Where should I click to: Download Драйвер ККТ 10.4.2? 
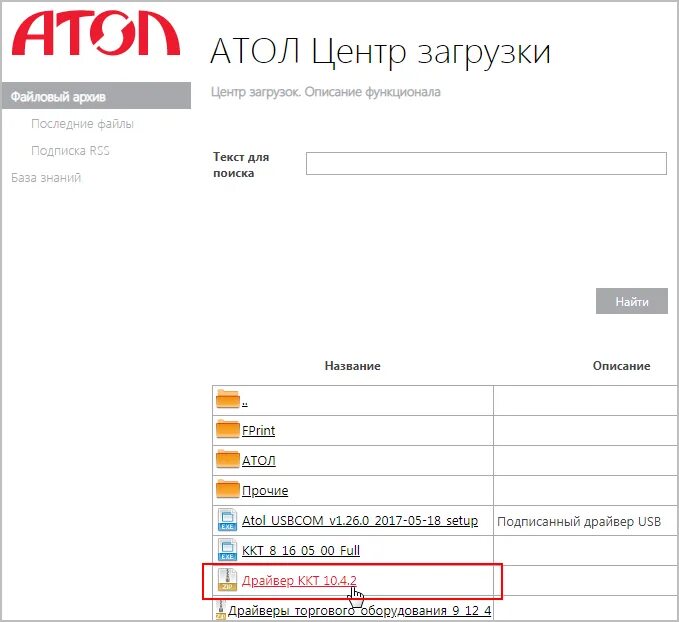pyautogui.click(x=299, y=580)
